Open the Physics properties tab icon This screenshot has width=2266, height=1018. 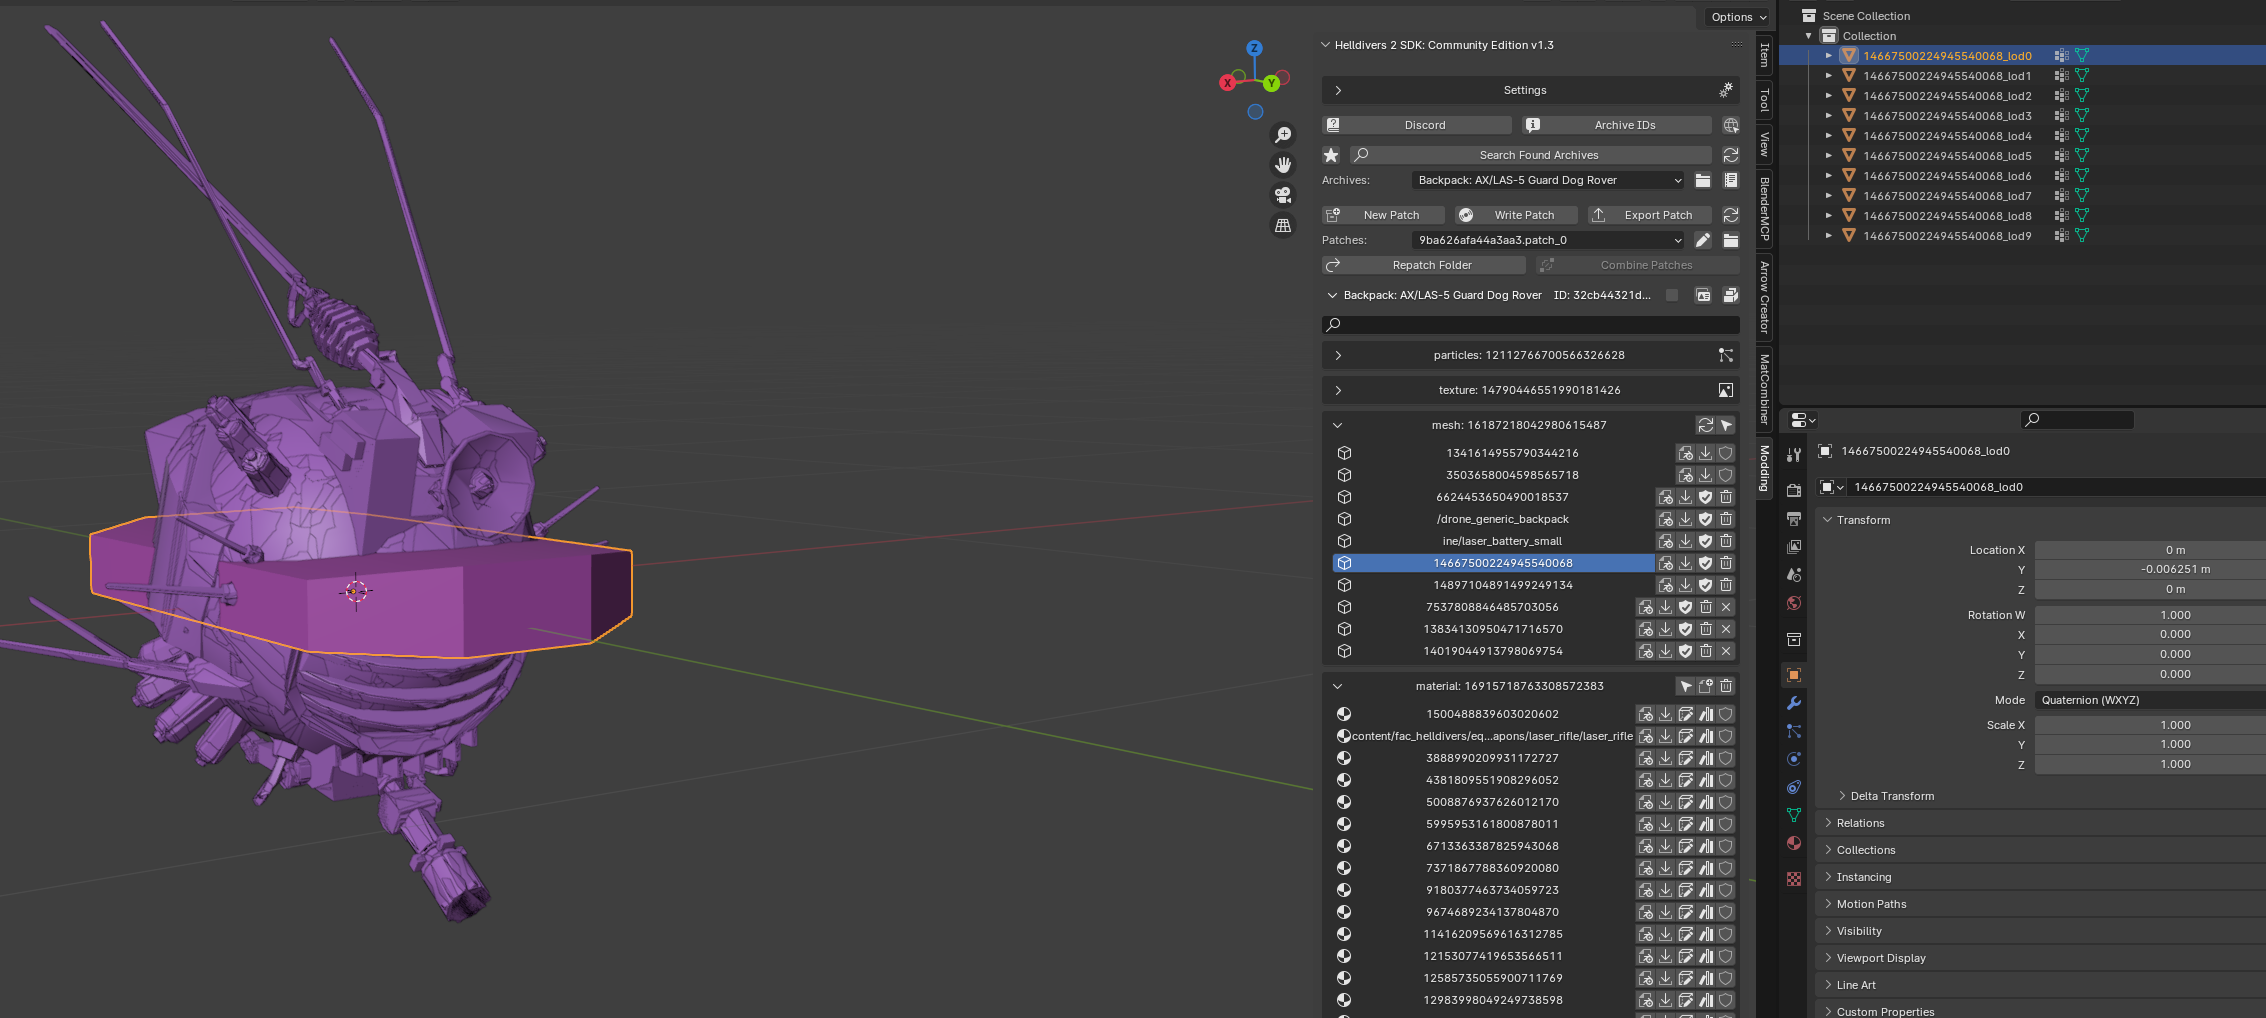(1794, 759)
